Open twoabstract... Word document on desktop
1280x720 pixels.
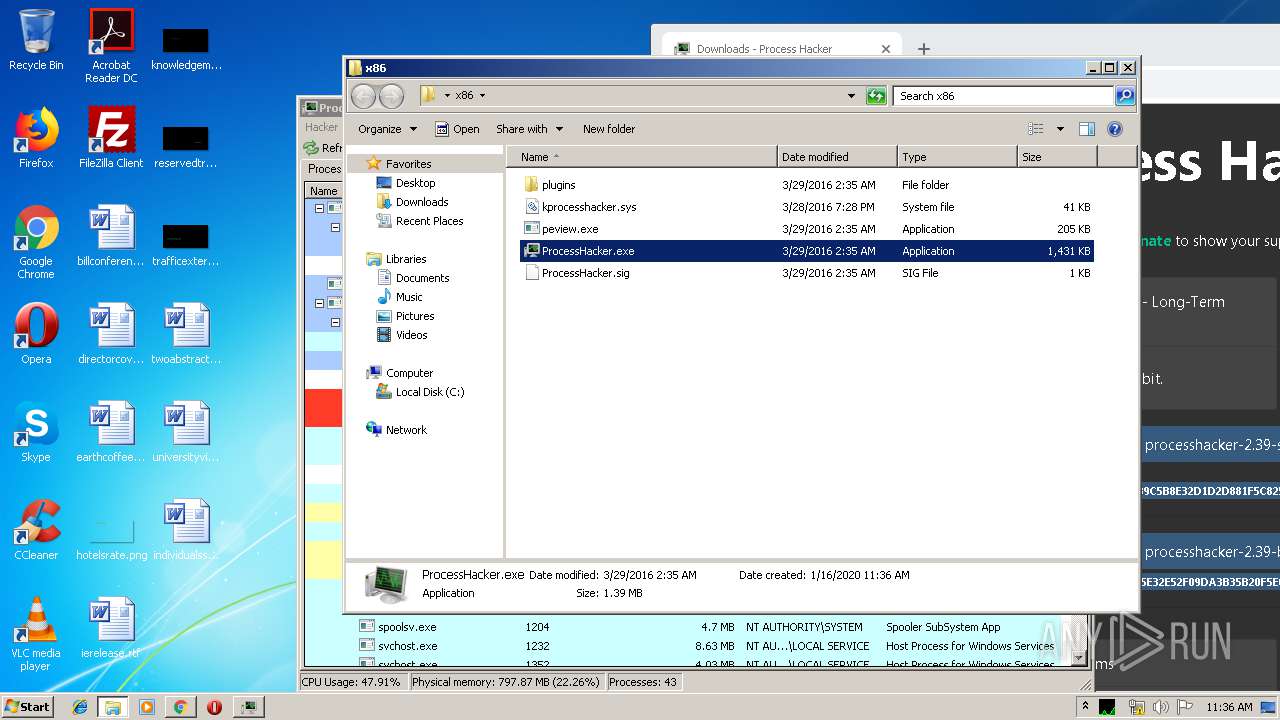(186, 334)
